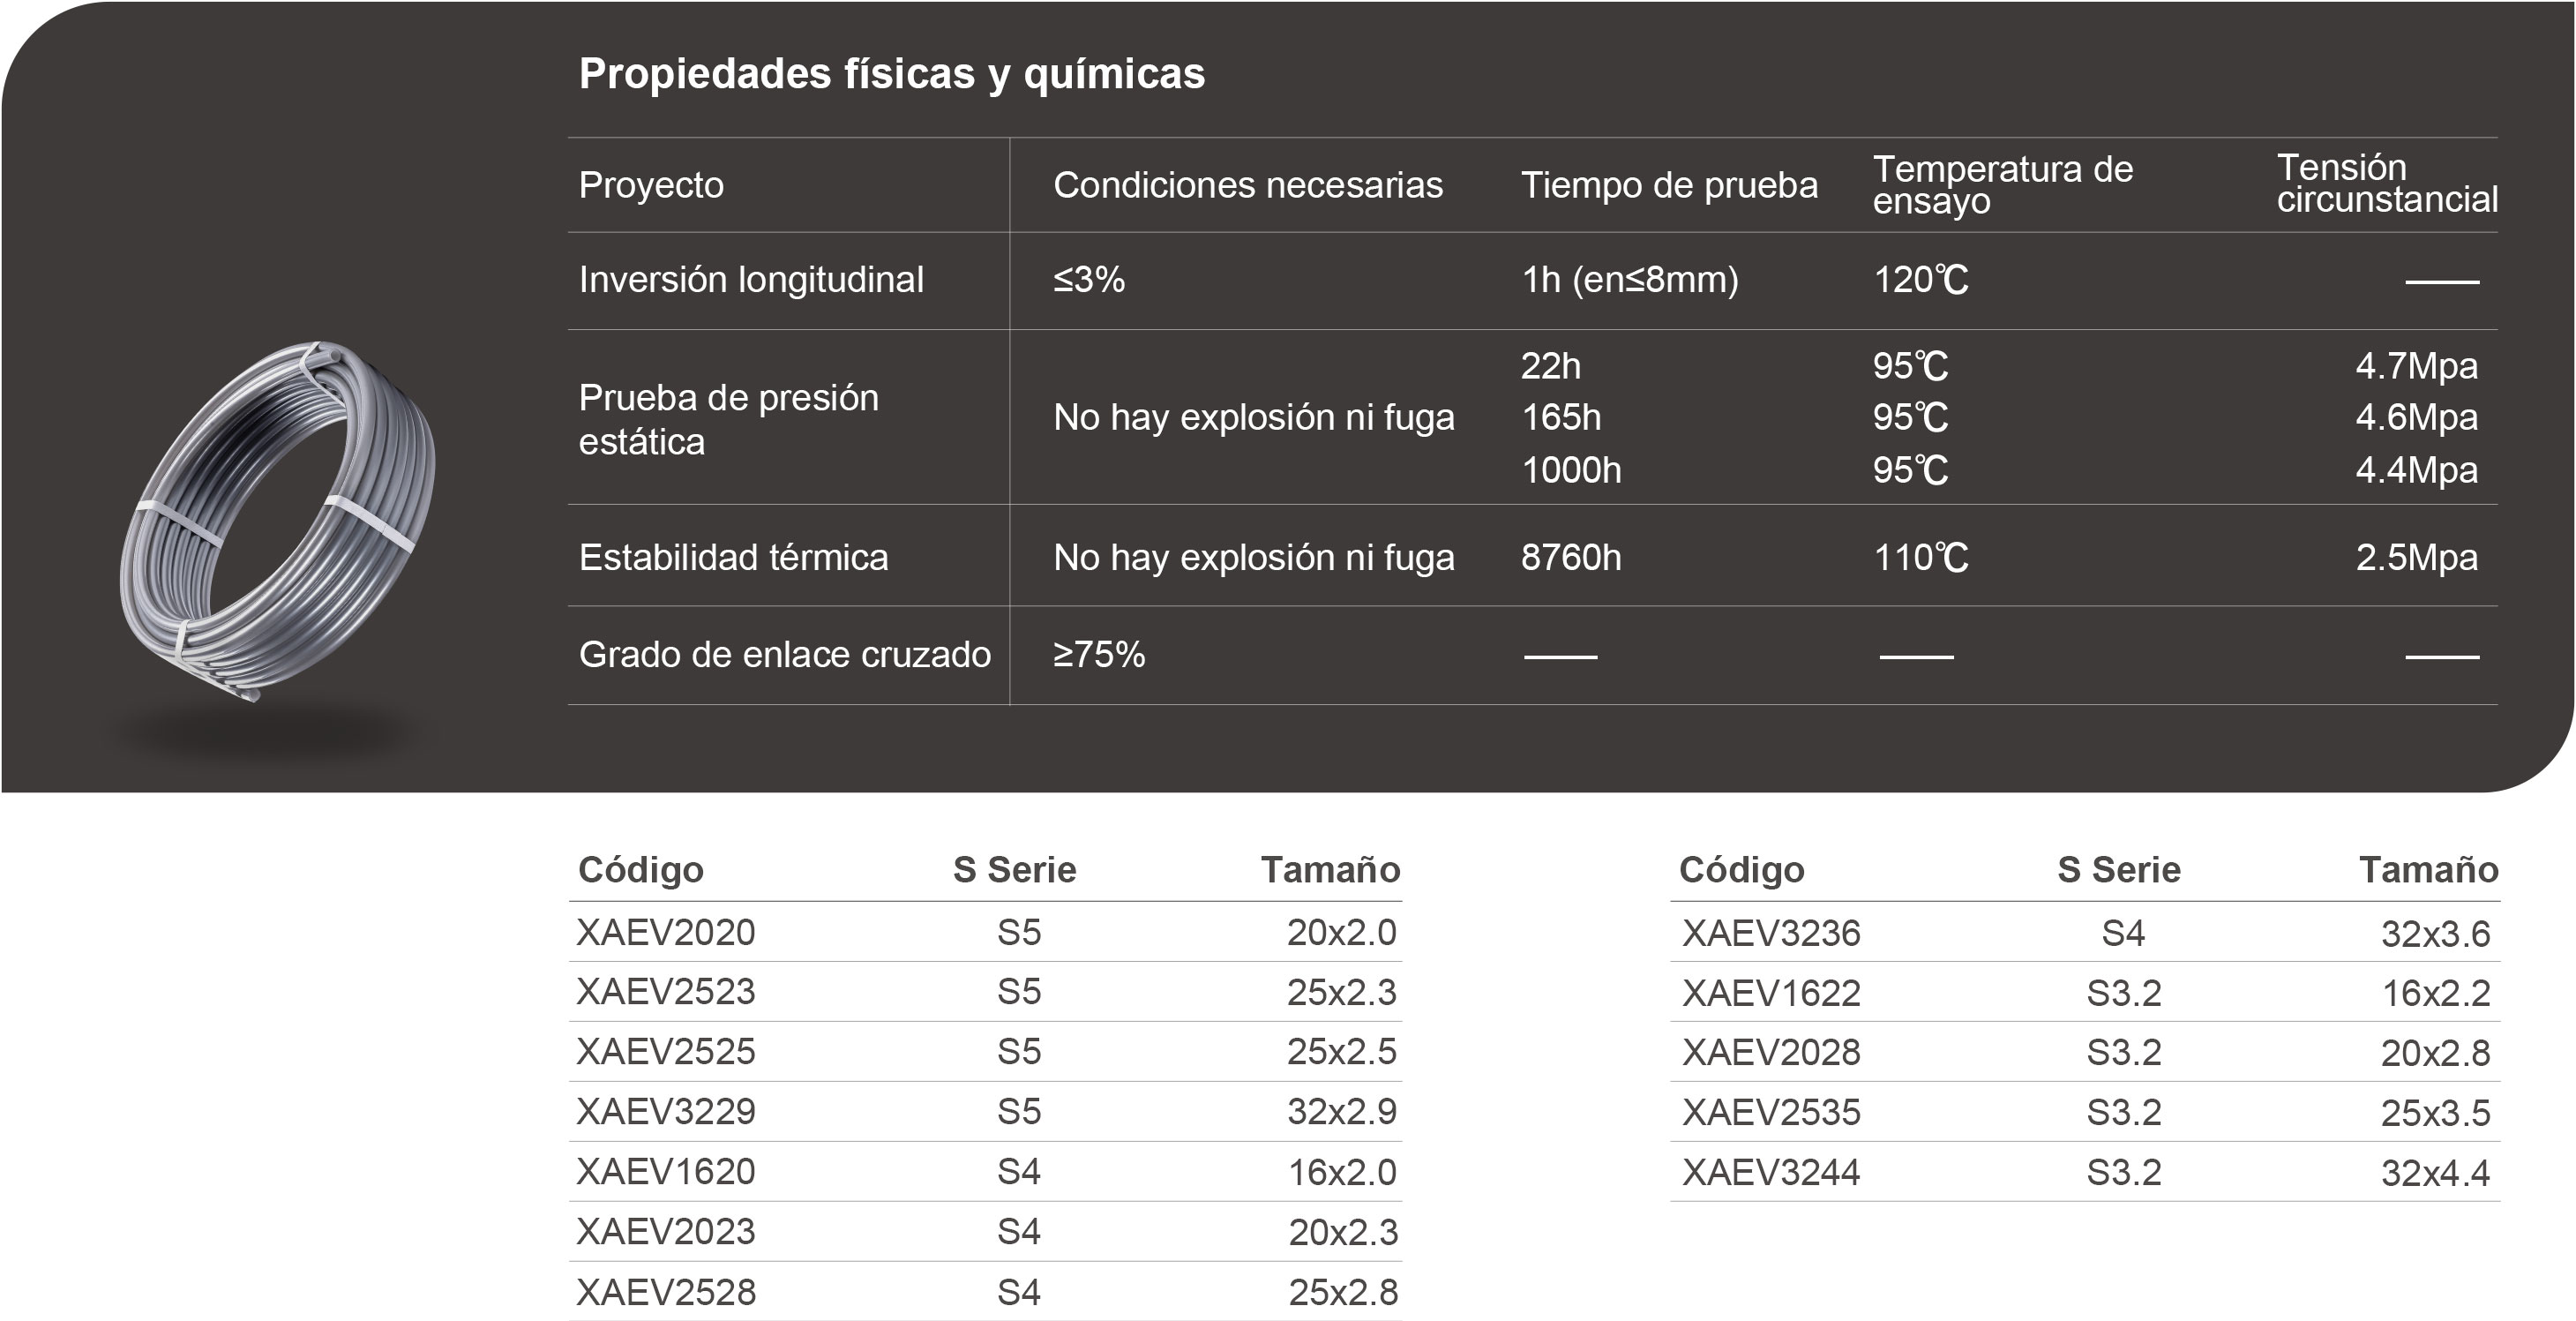Screen dimensions: 2576x1321
Task: Select the 4.7Mpa tension value
Action: (2415, 366)
